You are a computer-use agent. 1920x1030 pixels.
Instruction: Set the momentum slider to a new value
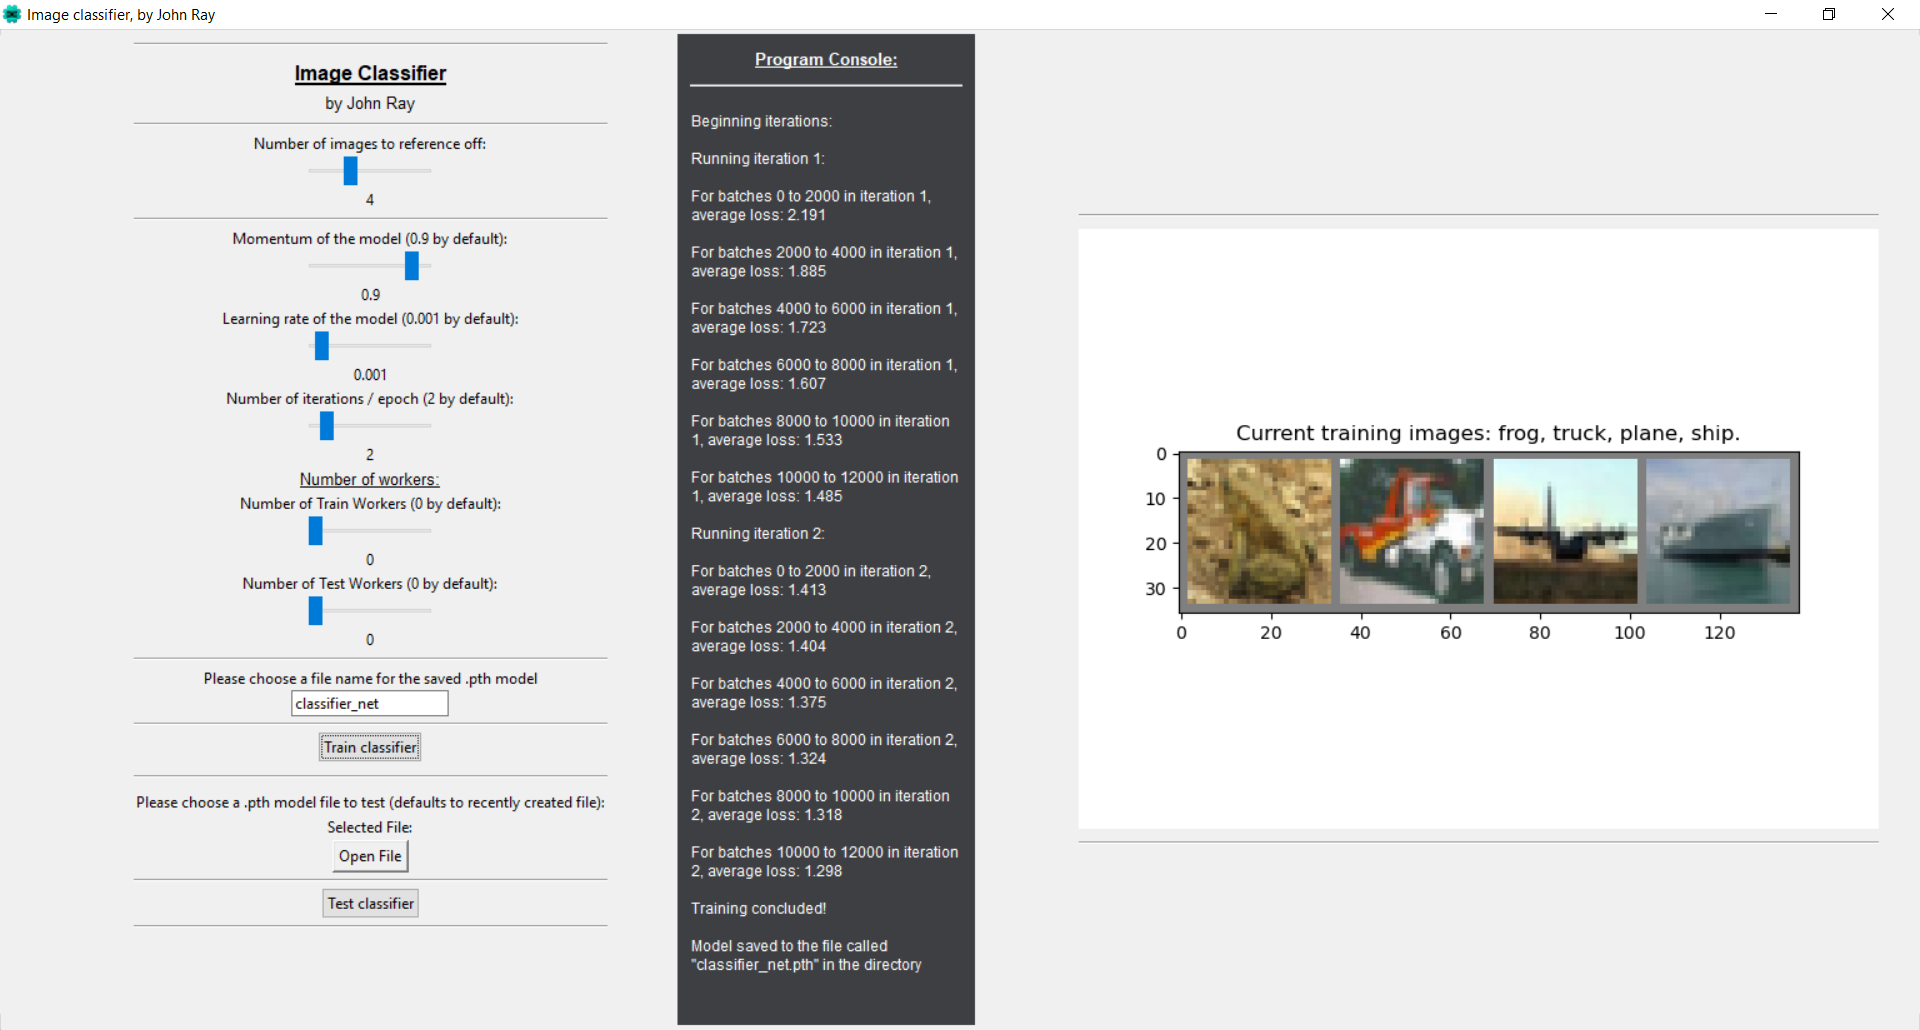click(x=412, y=266)
